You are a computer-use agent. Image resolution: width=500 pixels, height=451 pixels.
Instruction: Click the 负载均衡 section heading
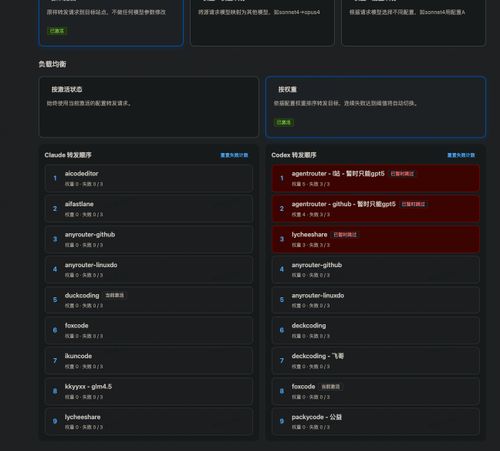coord(52,64)
